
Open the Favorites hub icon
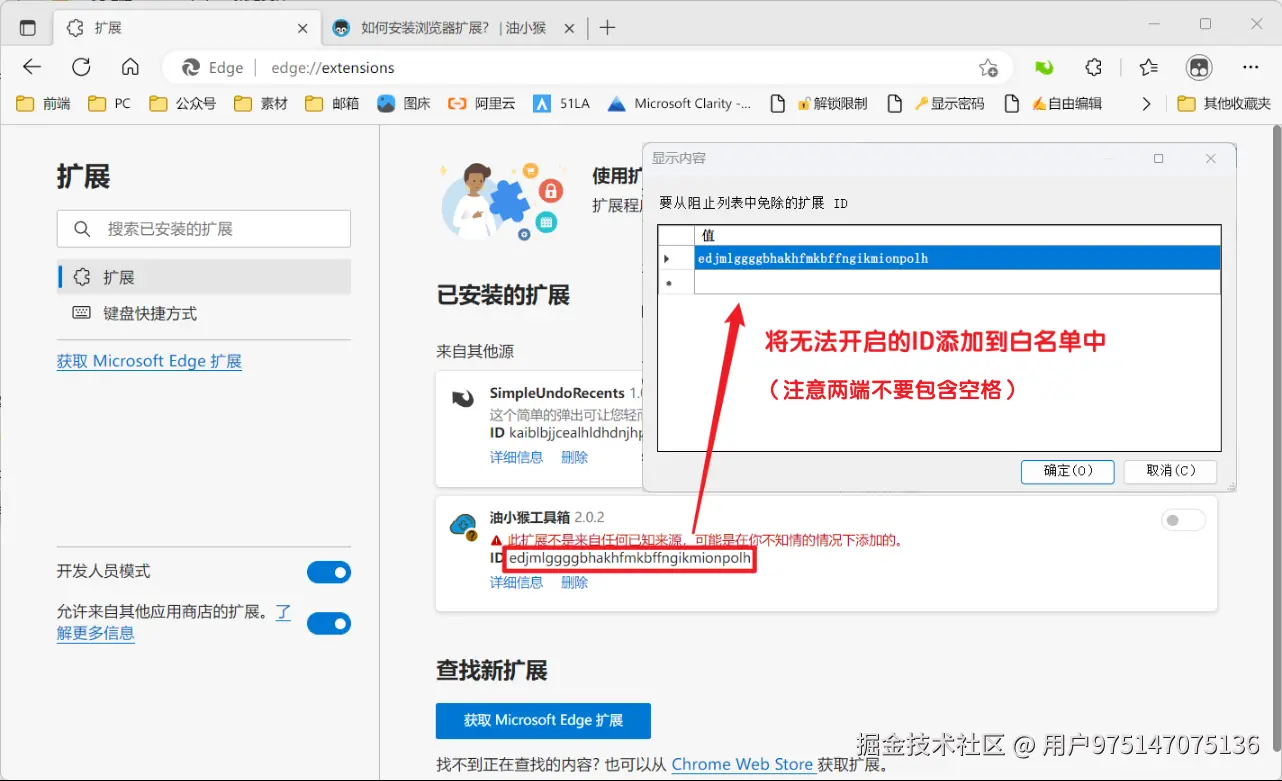point(1149,68)
